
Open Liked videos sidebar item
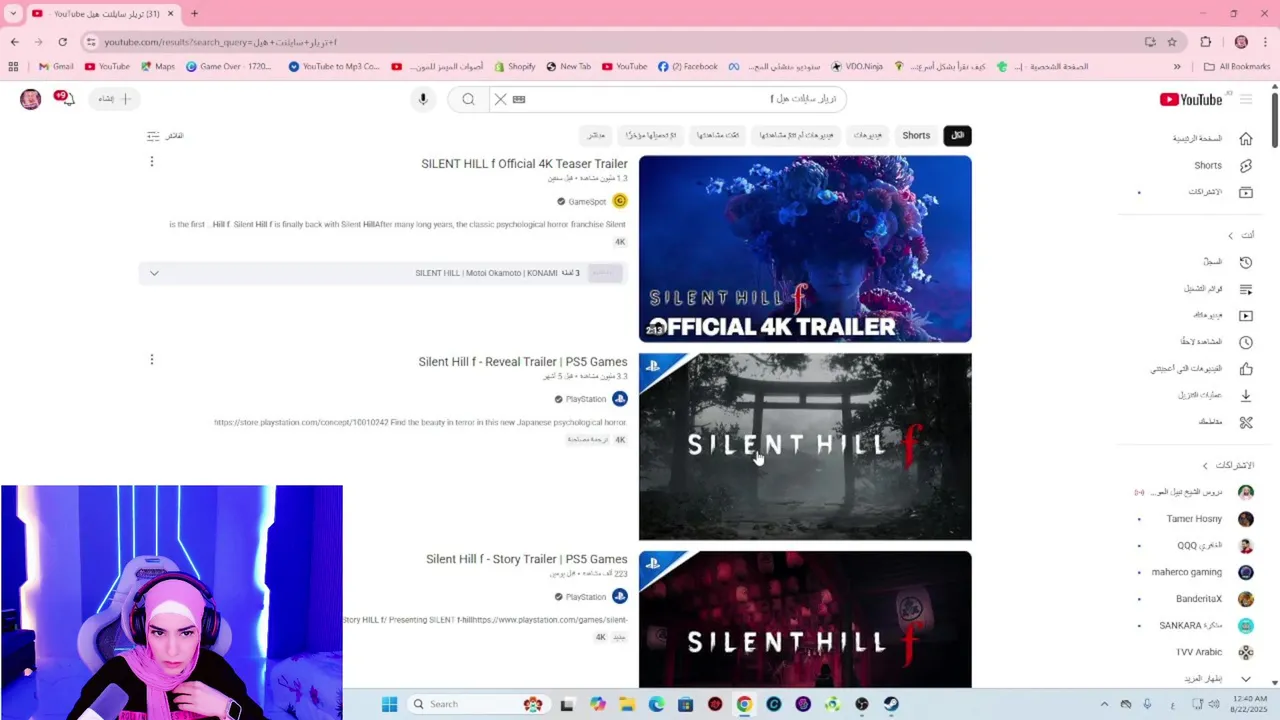(1201, 369)
